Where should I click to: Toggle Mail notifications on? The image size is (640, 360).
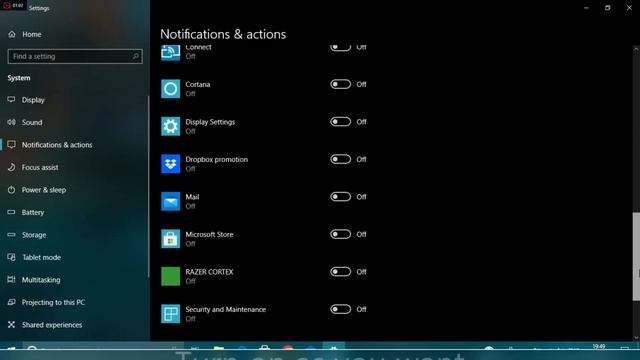340,197
